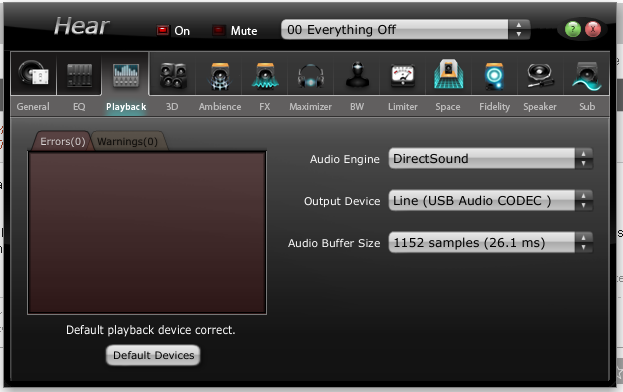Close Hear with the red X button
The image size is (623, 392).
pyautogui.click(x=593, y=29)
